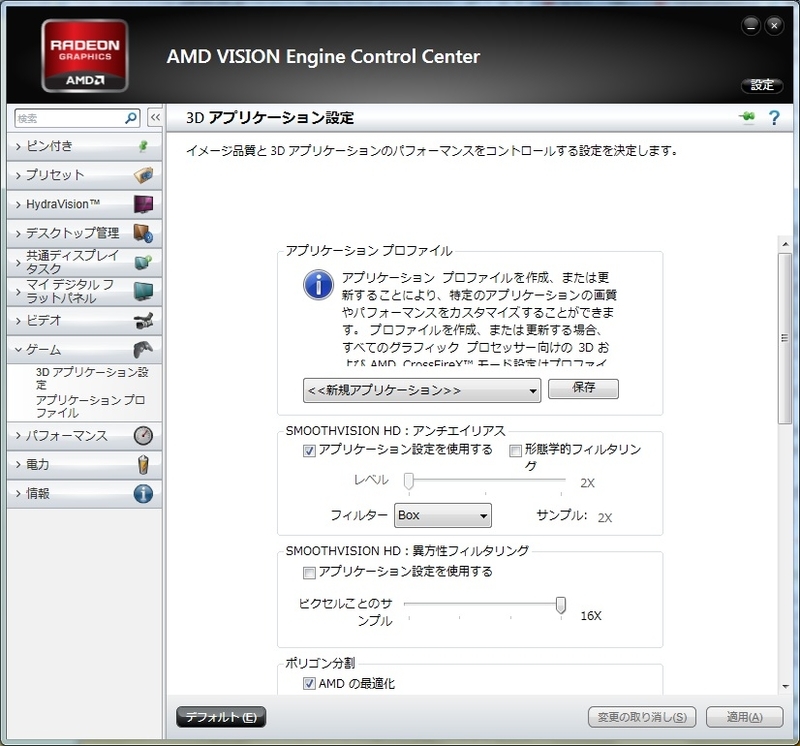Click the Radeon Graphics AMD logo
The width and height of the screenshot is (800, 746).
85,56
